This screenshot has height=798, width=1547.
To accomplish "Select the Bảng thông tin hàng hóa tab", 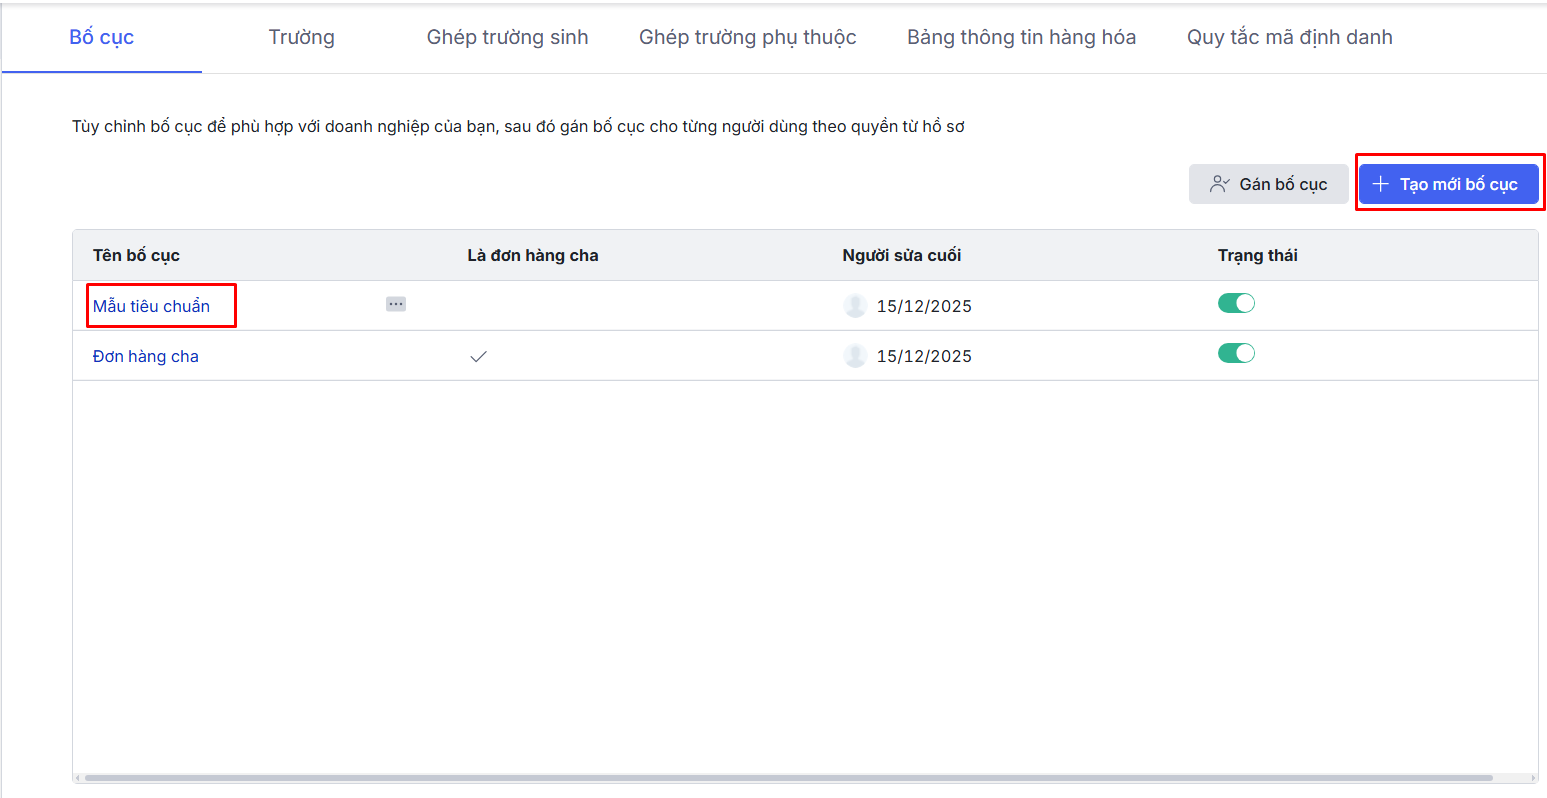I will click(x=1021, y=38).
